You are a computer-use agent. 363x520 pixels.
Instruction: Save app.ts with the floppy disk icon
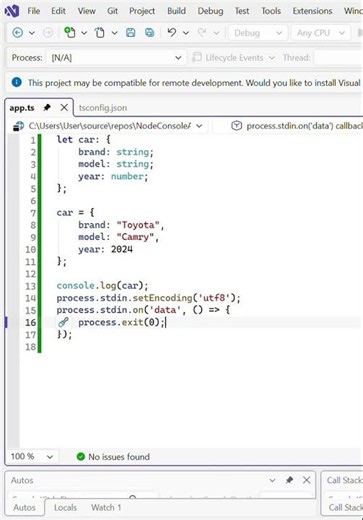pos(130,33)
